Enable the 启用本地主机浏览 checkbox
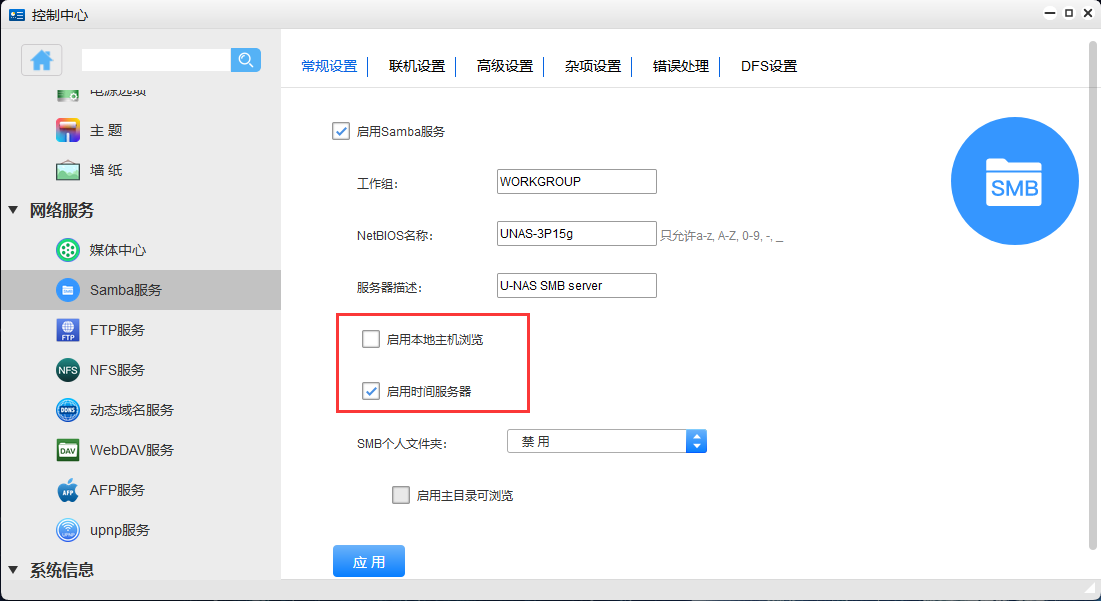1101x601 pixels. click(371, 339)
